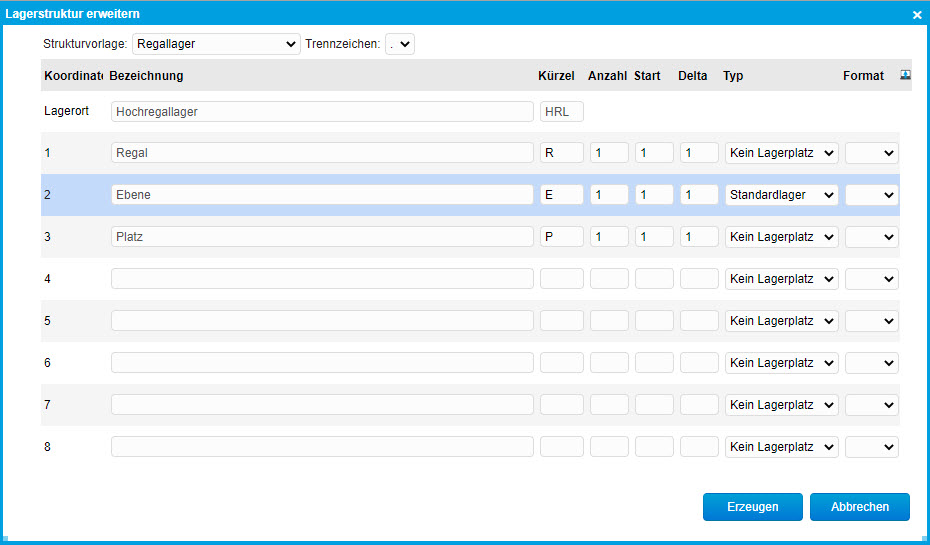Open the Typ dropdown in row 6
Image resolution: width=930 pixels, height=545 pixels.
coord(782,363)
